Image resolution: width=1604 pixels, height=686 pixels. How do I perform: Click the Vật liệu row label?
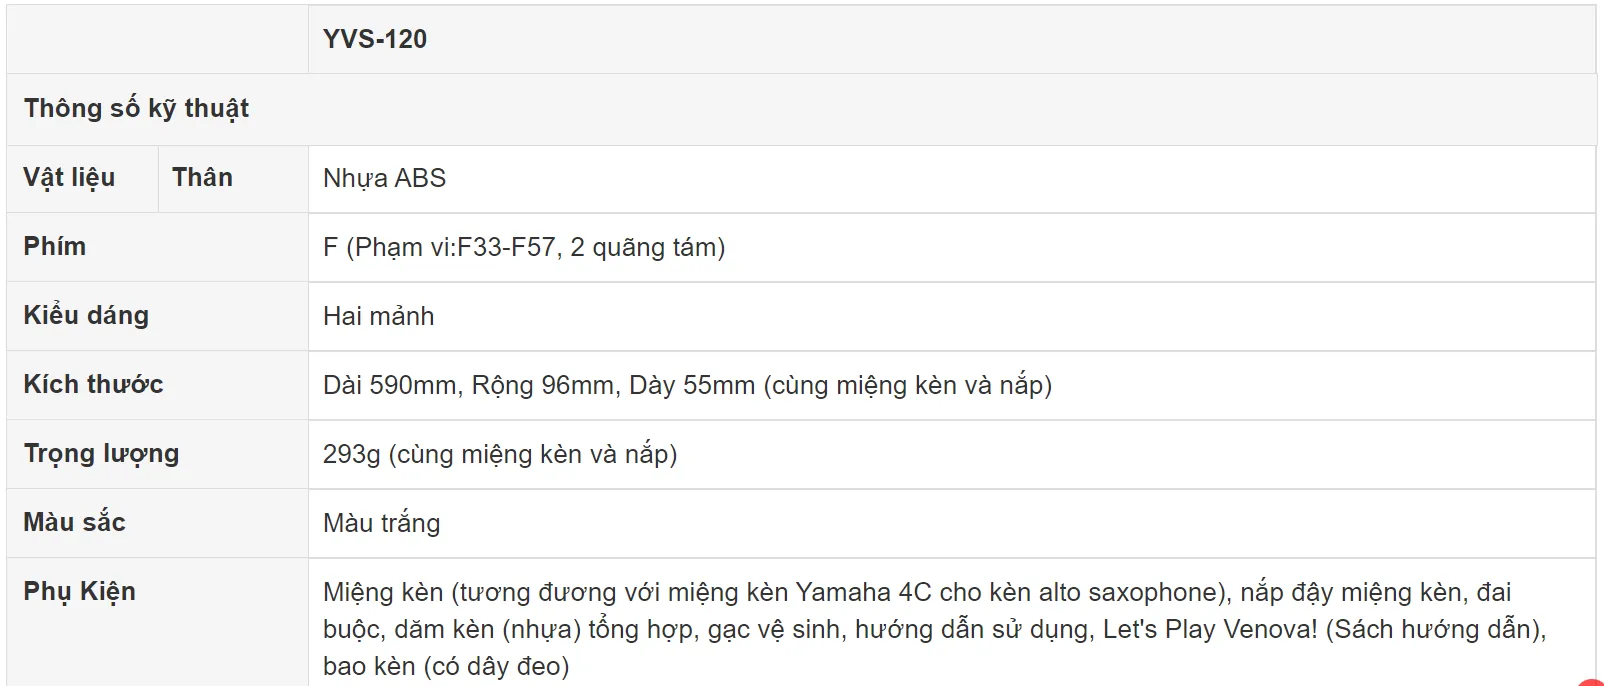pos(69,177)
